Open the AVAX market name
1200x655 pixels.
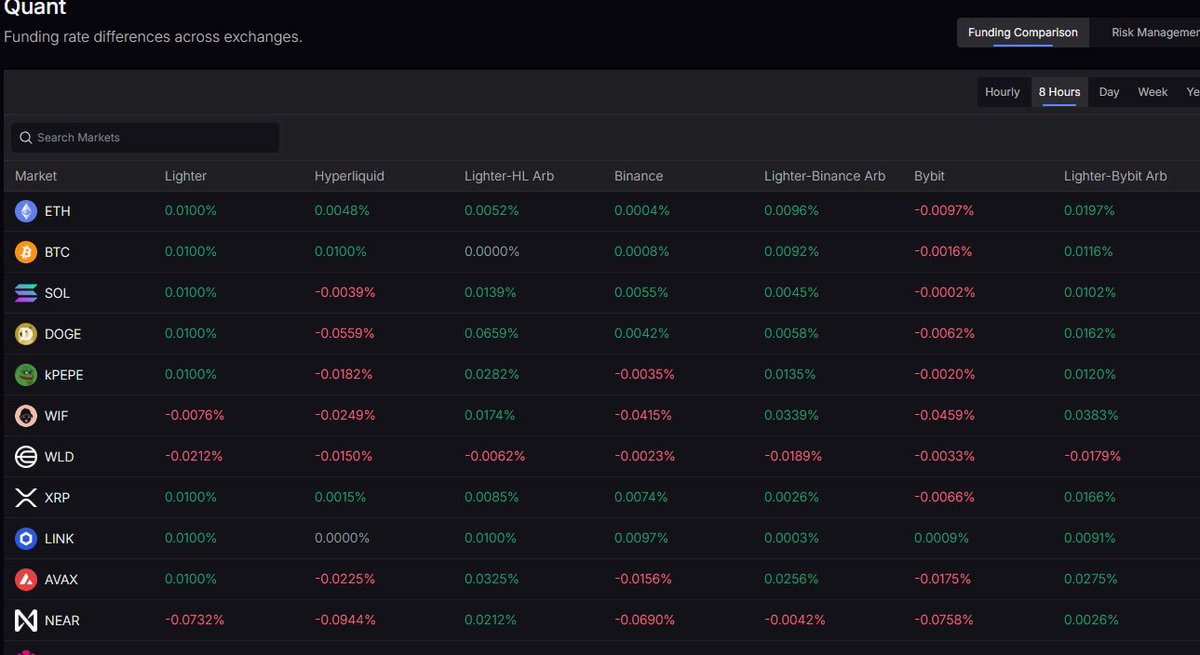click(62, 580)
